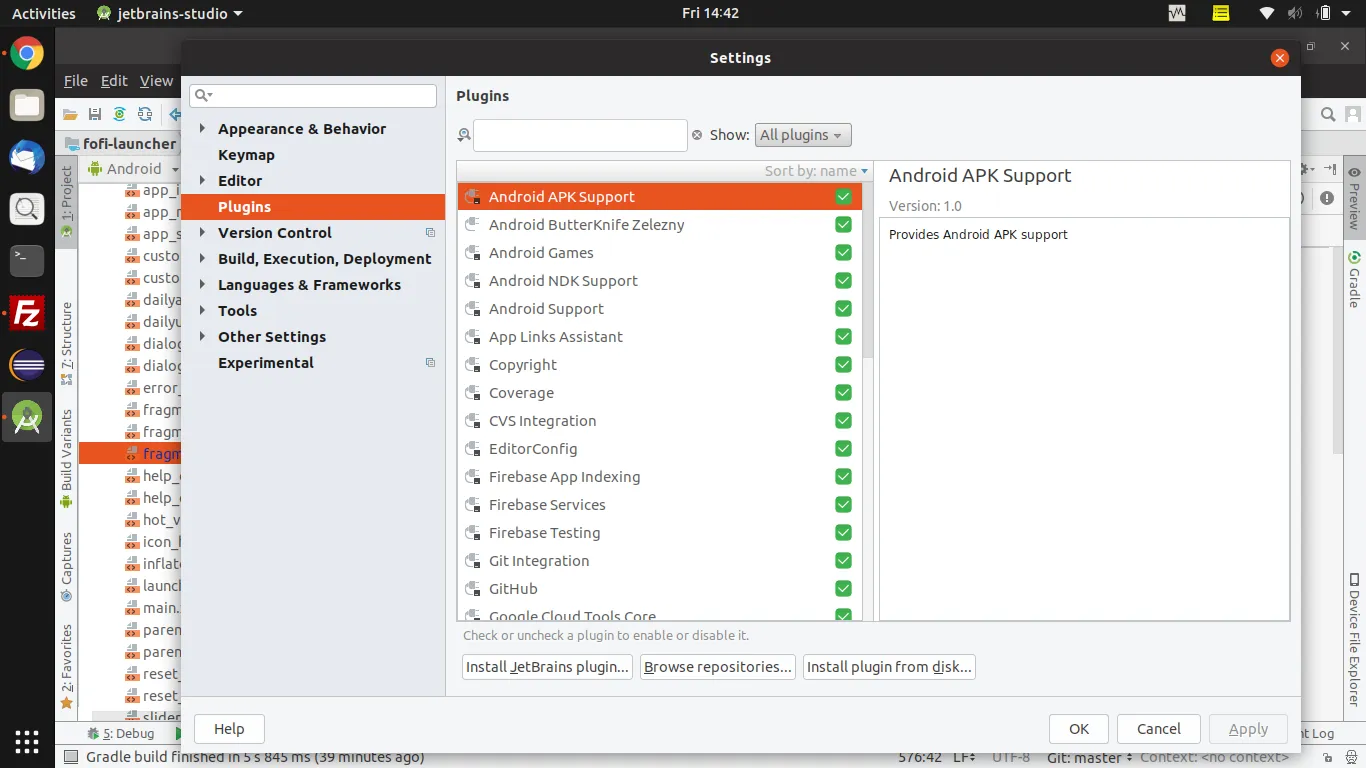Click the Android Games plugin icon
The image size is (1366, 768).
473,253
